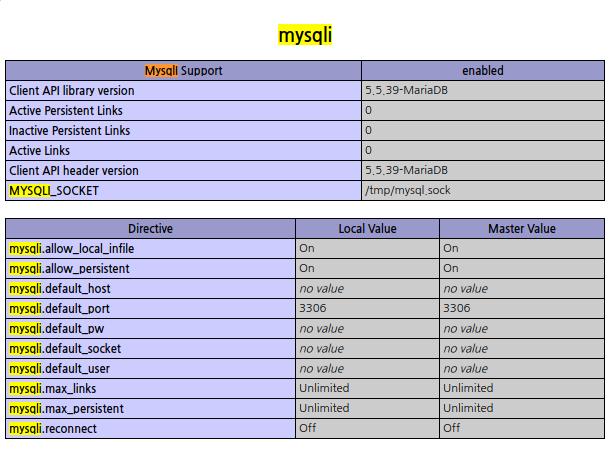Click the Directive column header
The height and width of the screenshot is (449, 611).
(x=150, y=228)
